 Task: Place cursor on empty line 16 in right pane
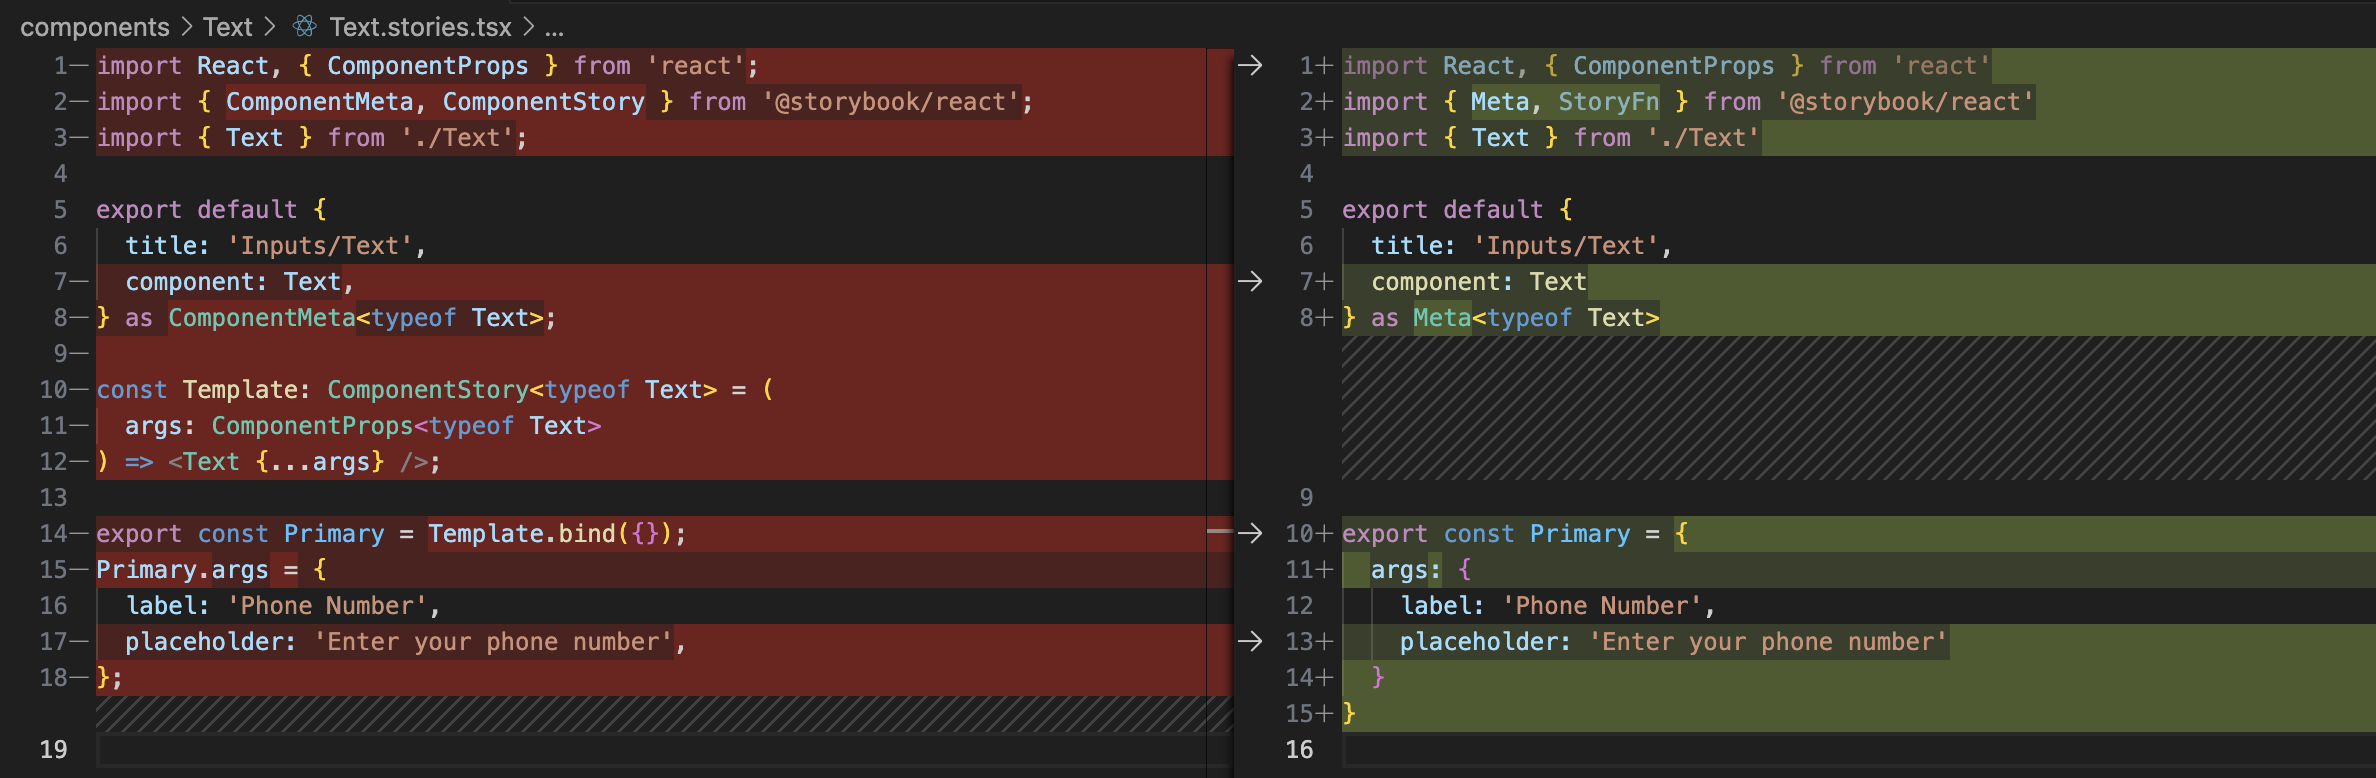(x=1858, y=750)
